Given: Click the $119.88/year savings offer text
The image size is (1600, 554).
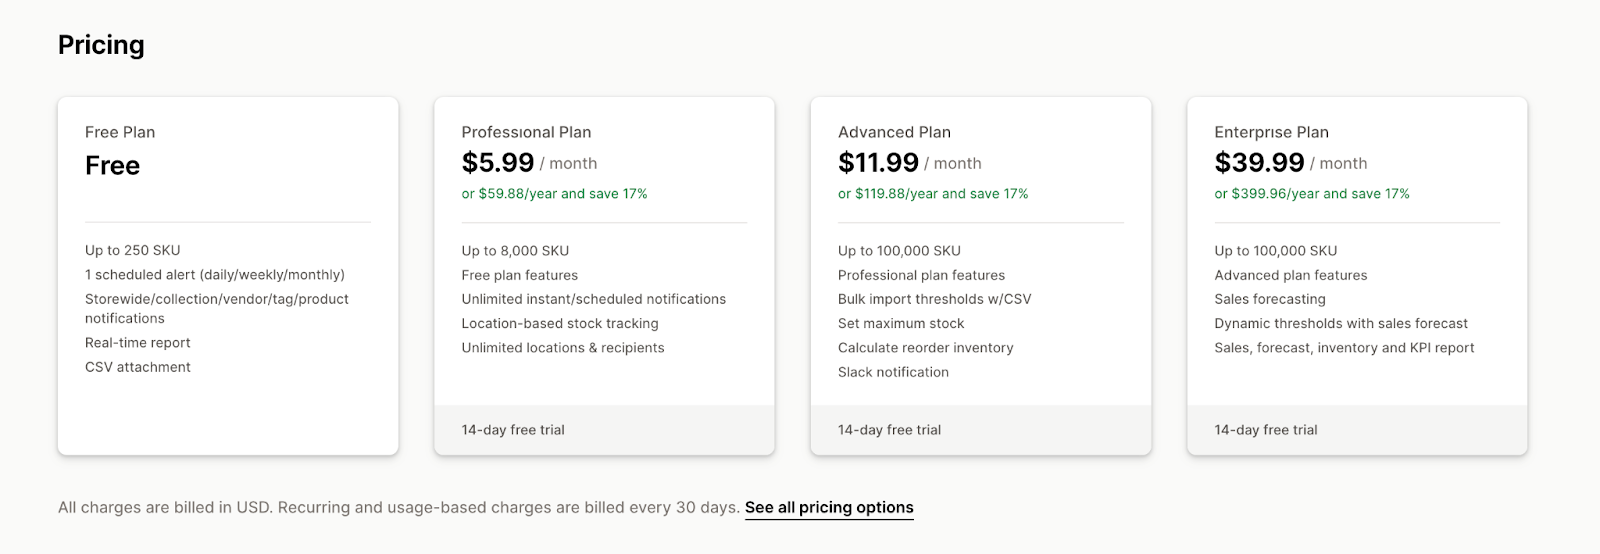Looking at the screenshot, I should [x=933, y=194].
